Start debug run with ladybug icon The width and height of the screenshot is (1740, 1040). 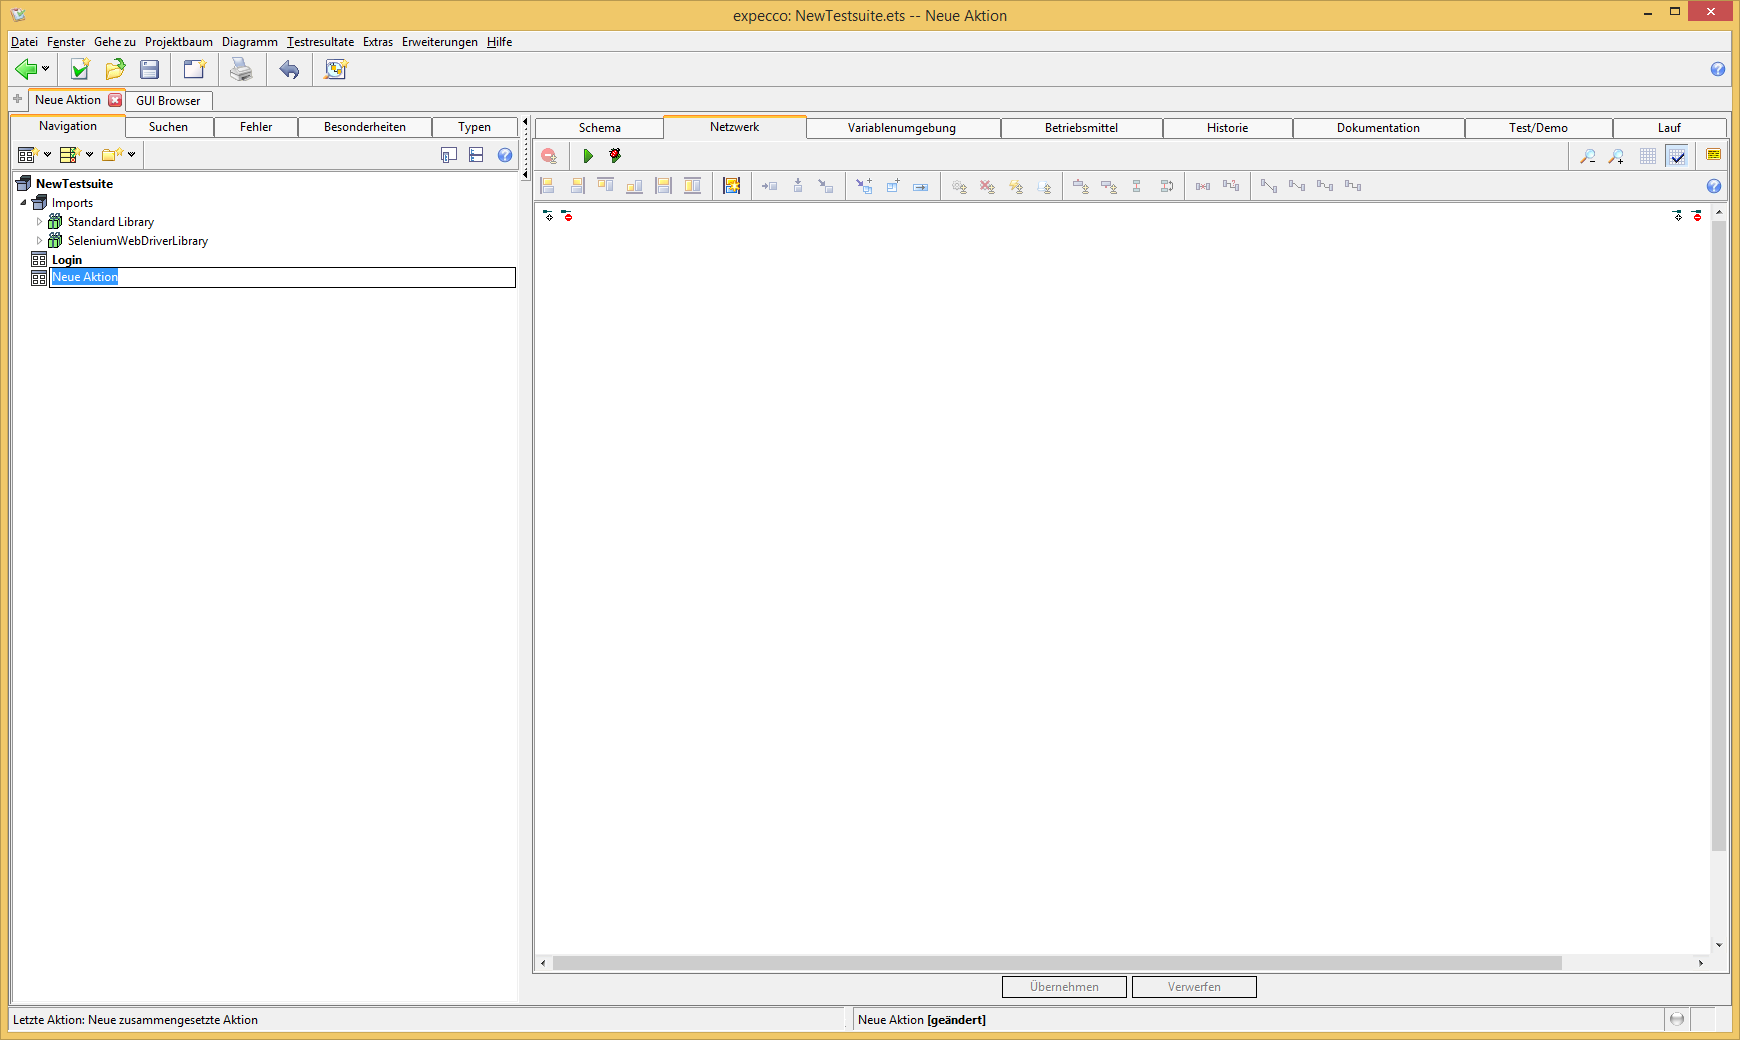(615, 156)
